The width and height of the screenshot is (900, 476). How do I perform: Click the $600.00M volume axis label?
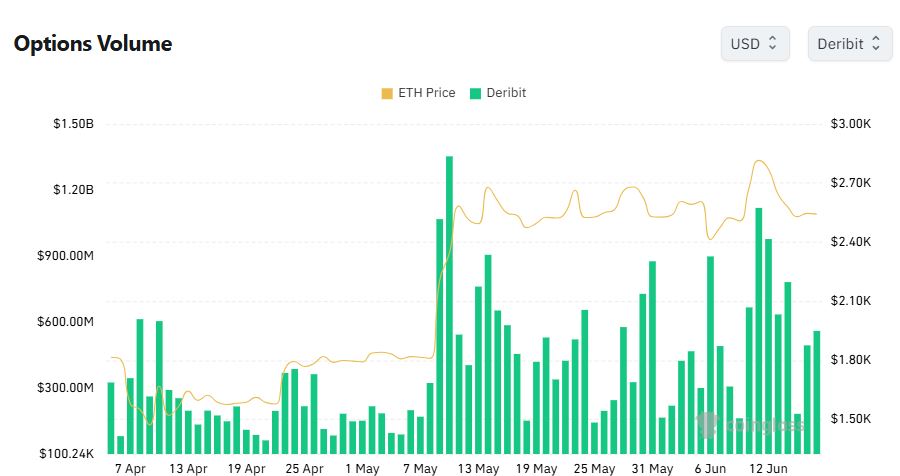tap(66, 322)
